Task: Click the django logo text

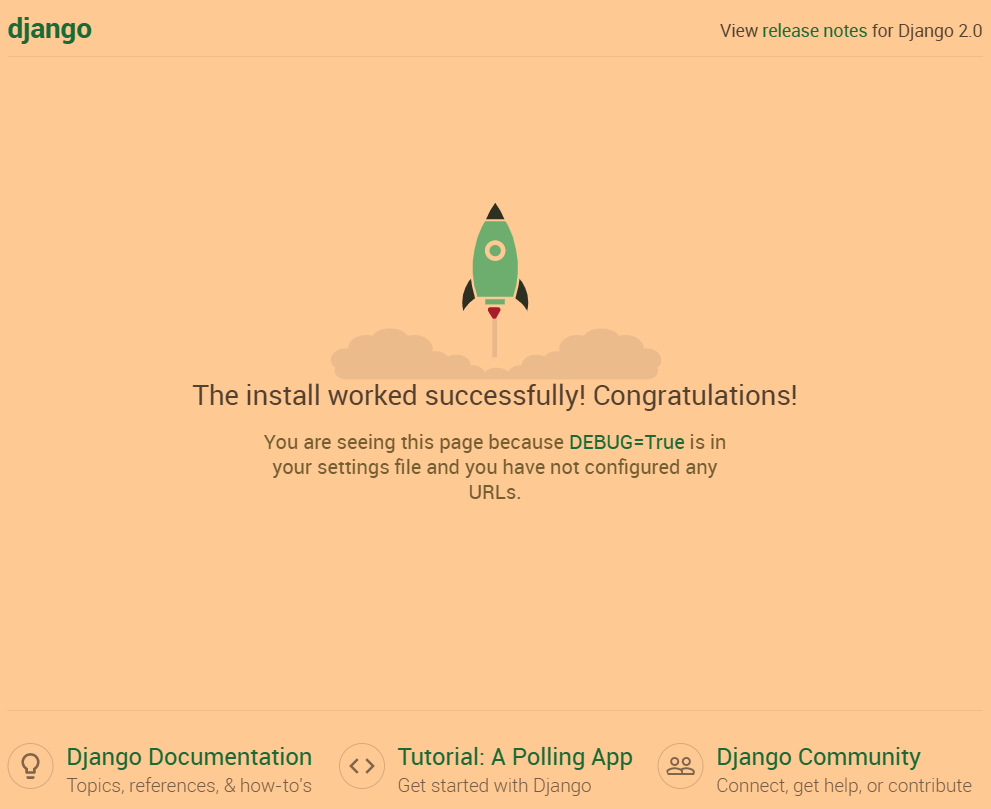Action: [49, 30]
